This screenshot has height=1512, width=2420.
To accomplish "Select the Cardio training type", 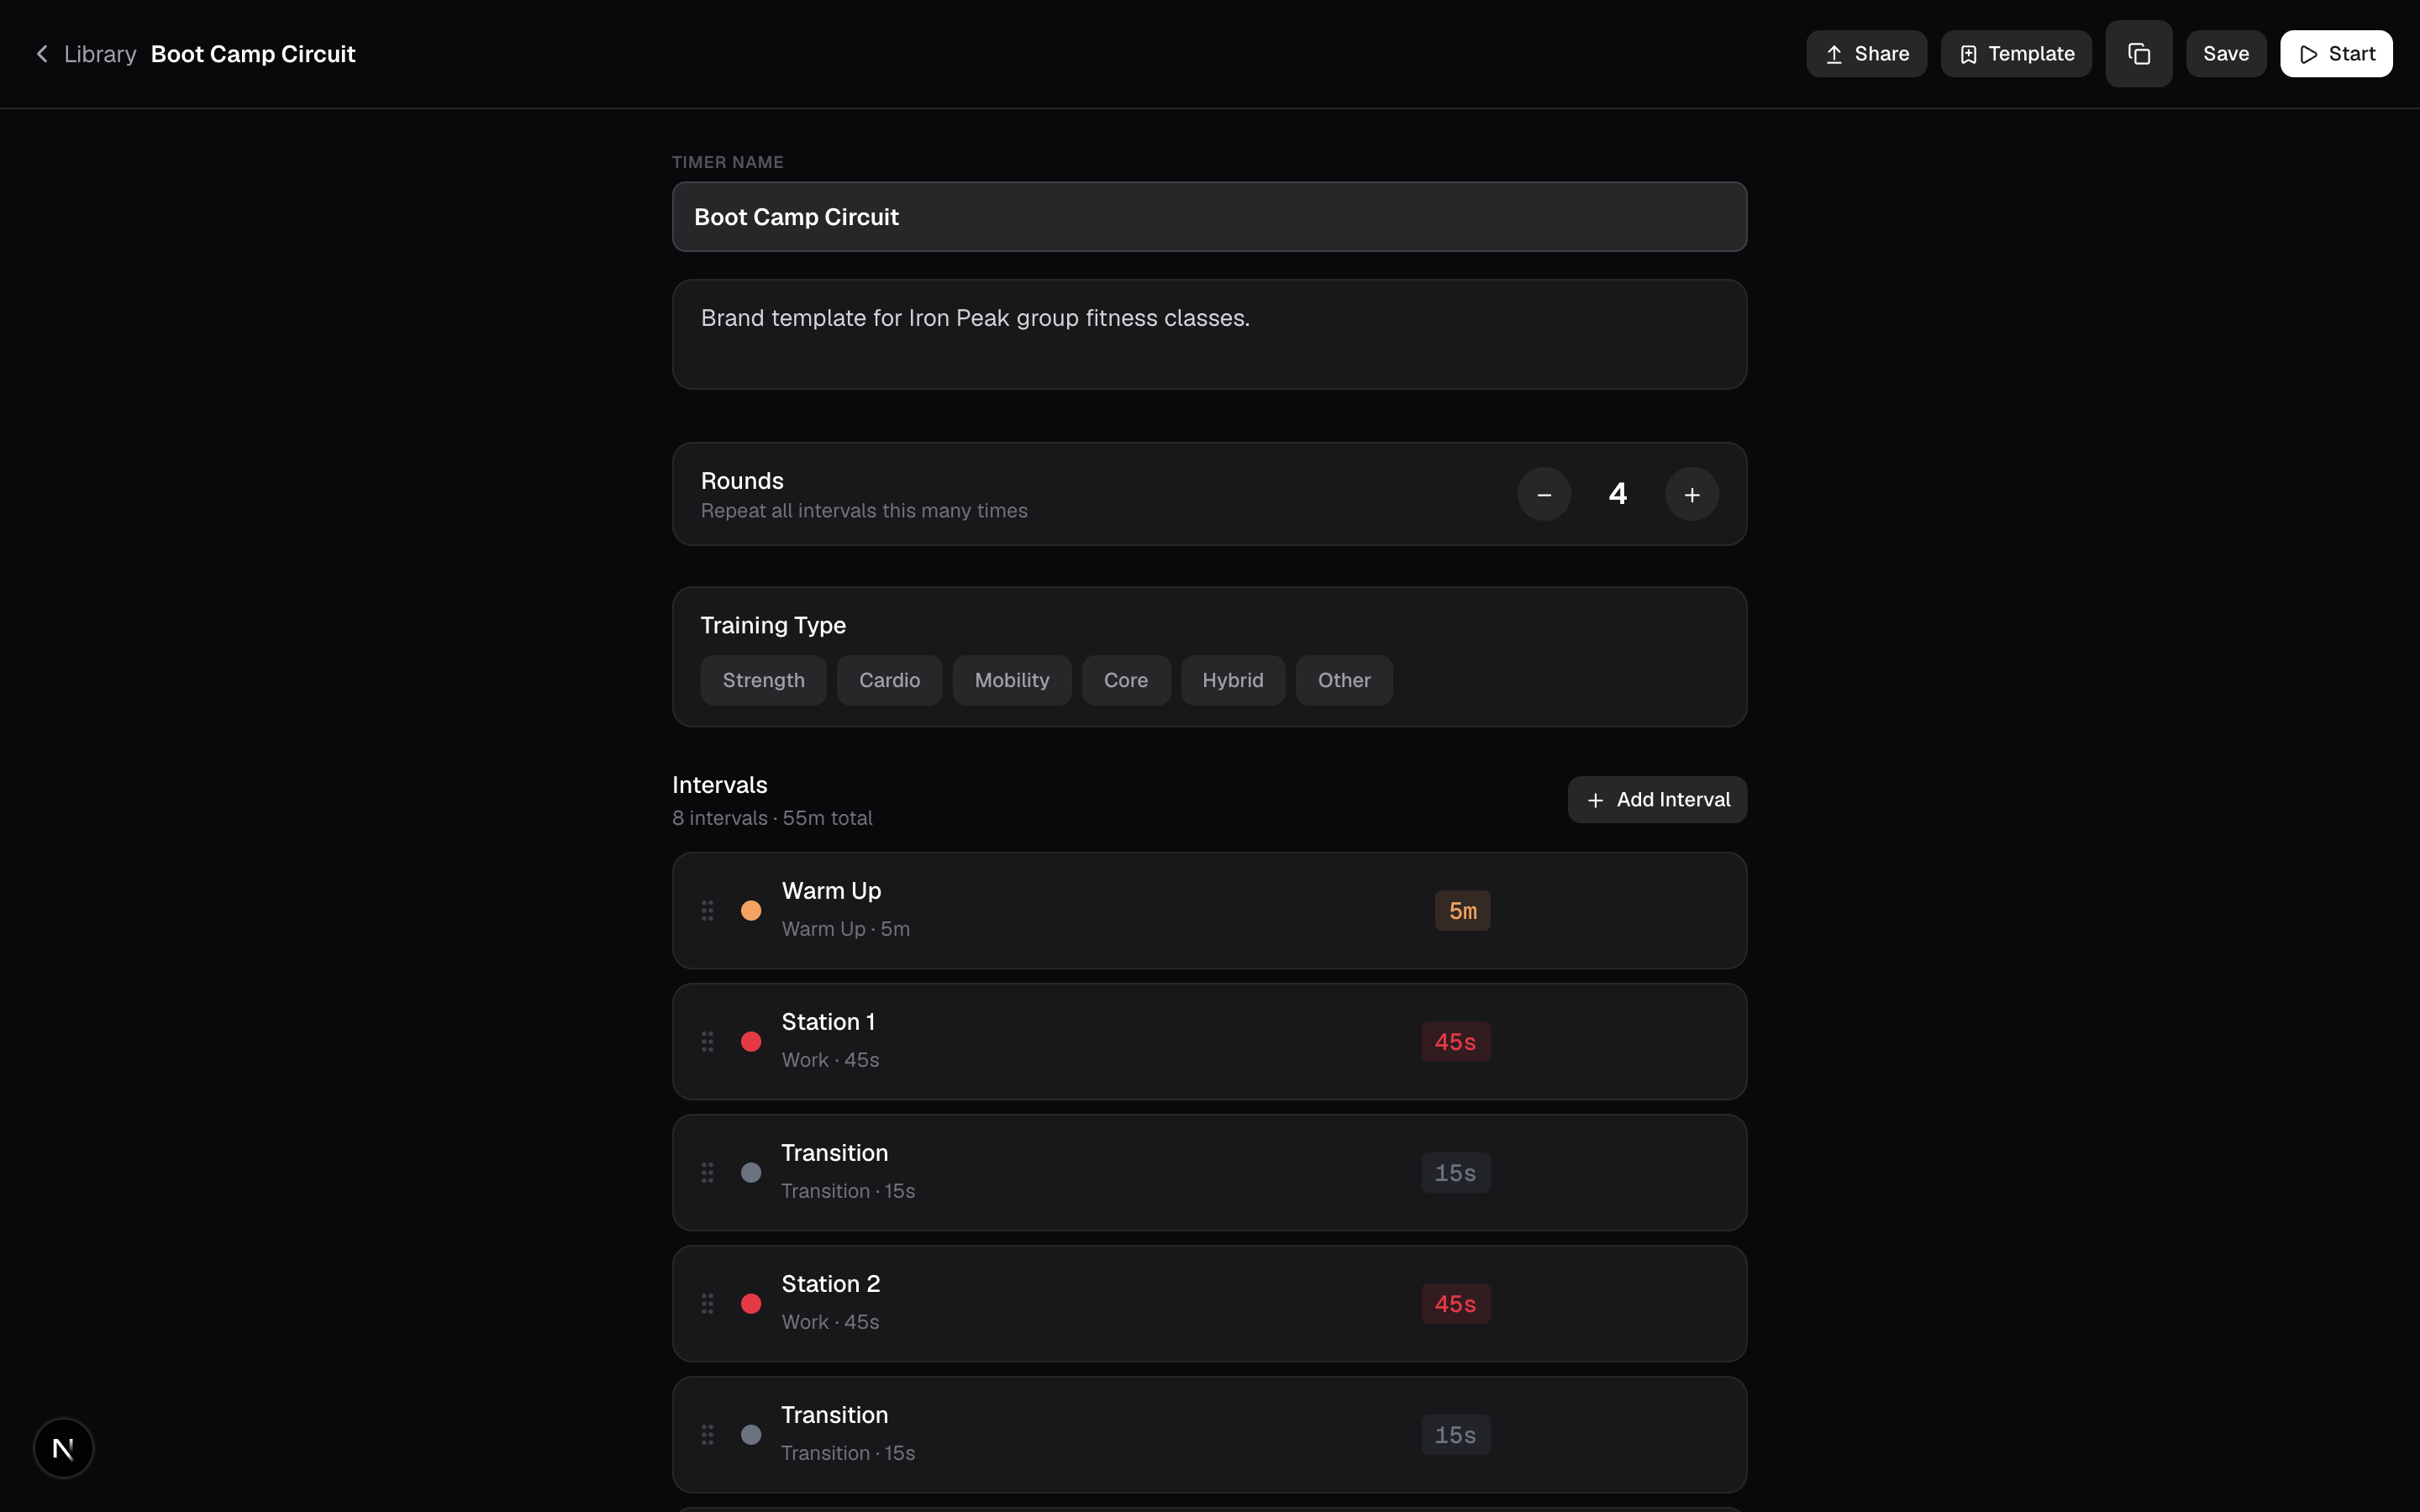I will pos(889,680).
